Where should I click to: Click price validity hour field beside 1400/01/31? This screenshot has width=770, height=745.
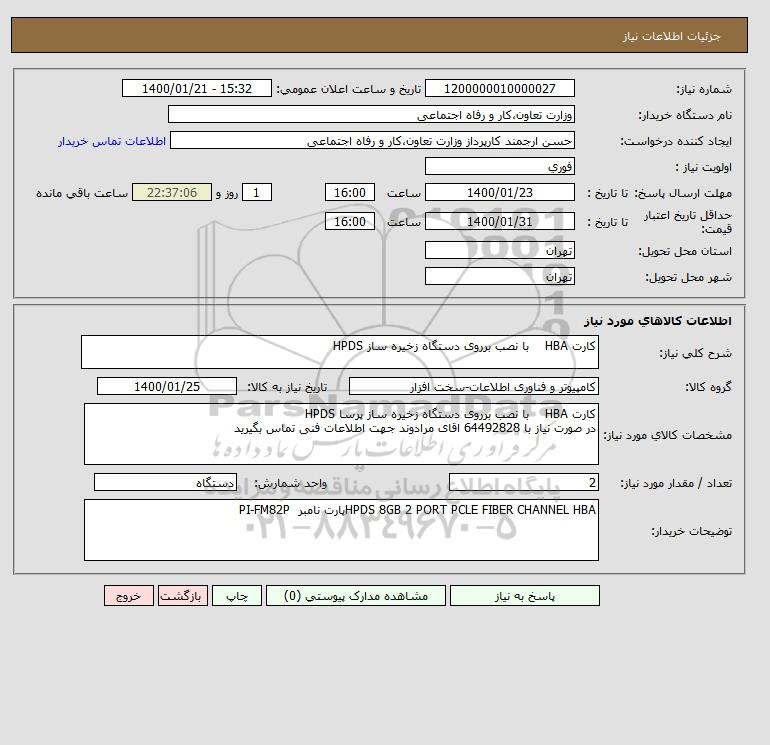(350, 221)
